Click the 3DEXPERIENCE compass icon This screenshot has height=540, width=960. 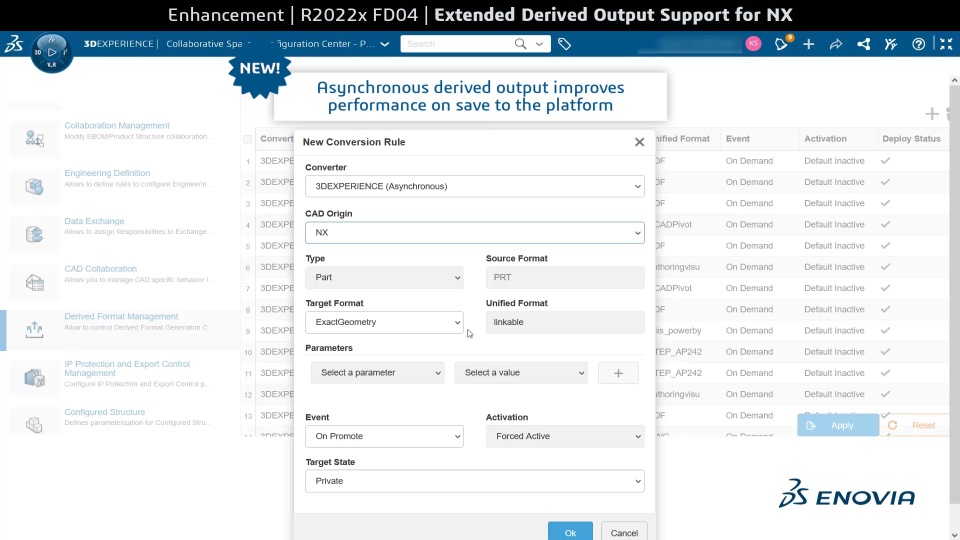52,52
